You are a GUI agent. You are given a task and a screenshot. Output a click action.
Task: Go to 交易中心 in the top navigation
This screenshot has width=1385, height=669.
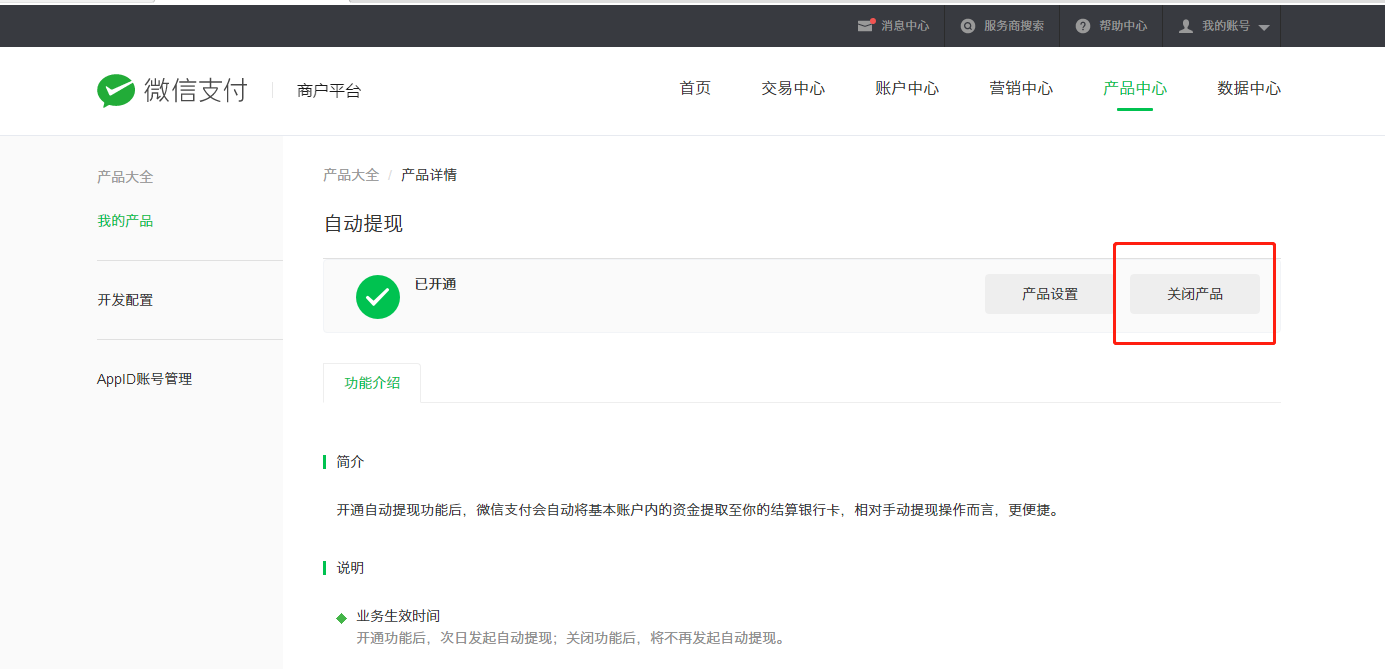(x=793, y=88)
